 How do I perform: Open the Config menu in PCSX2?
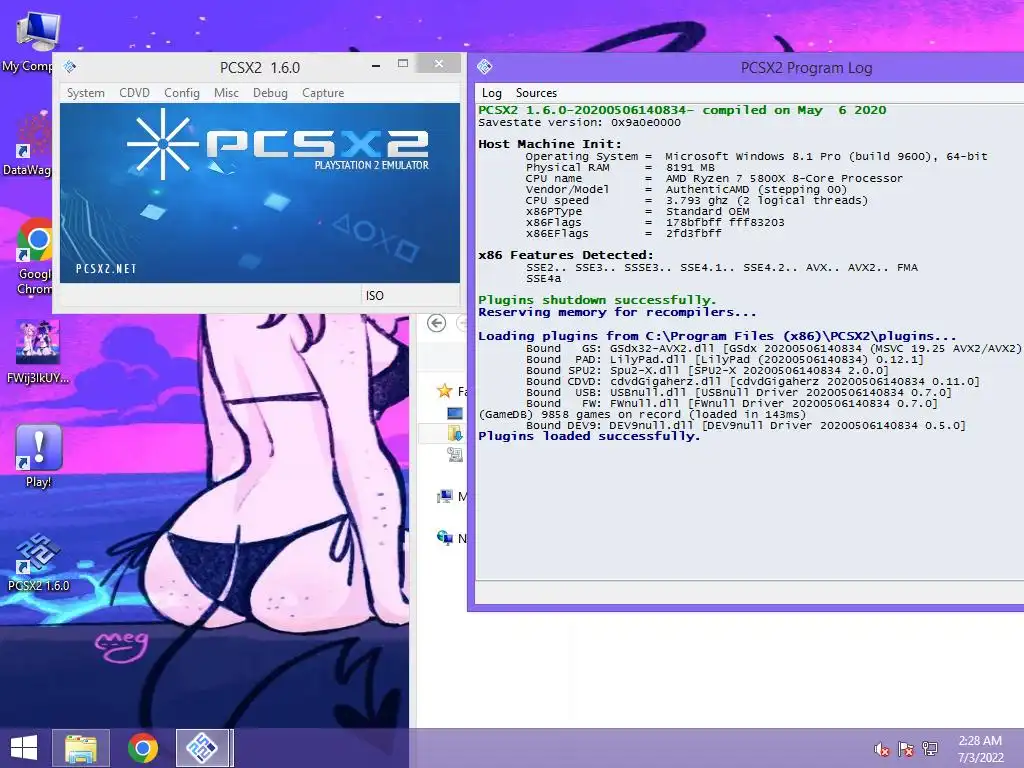pos(182,93)
